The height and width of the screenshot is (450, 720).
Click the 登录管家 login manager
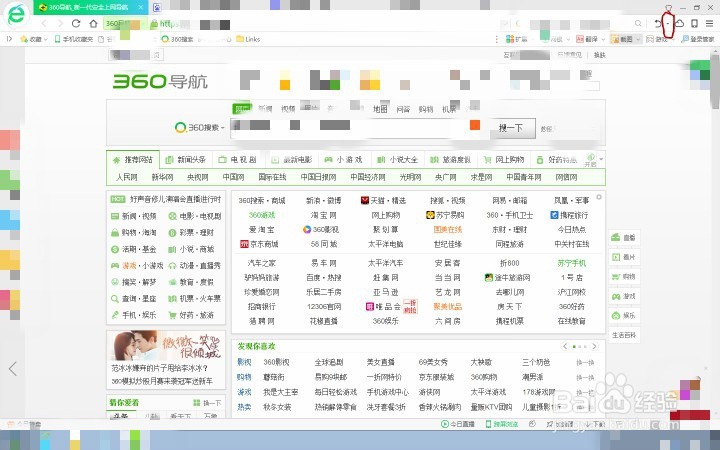(x=698, y=39)
